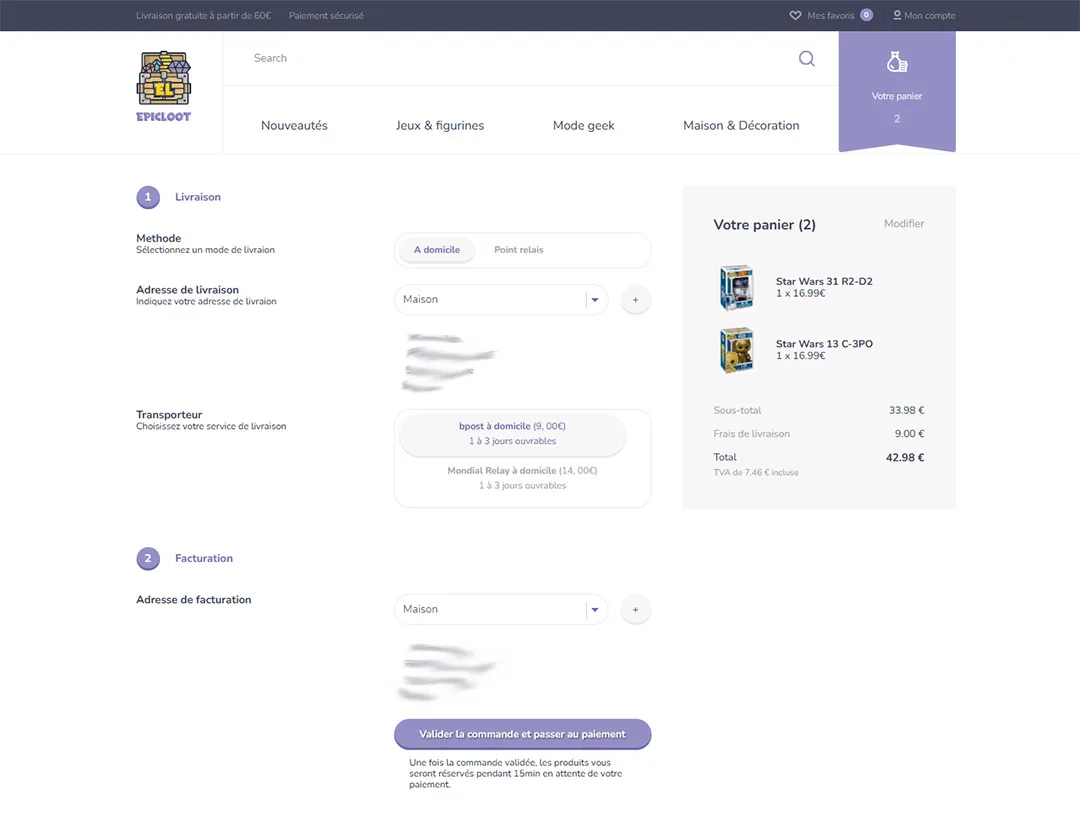1080x814 pixels.
Task: Click the 'Transporteur' label
Action: [169, 415]
